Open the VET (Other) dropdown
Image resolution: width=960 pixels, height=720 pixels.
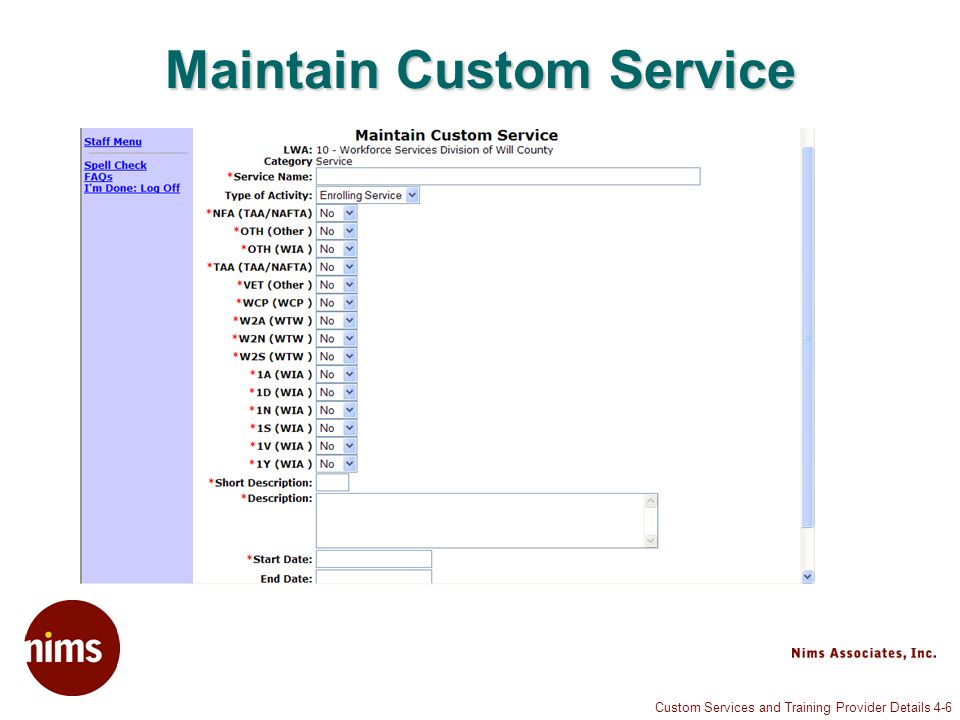pyautogui.click(x=336, y=285)
